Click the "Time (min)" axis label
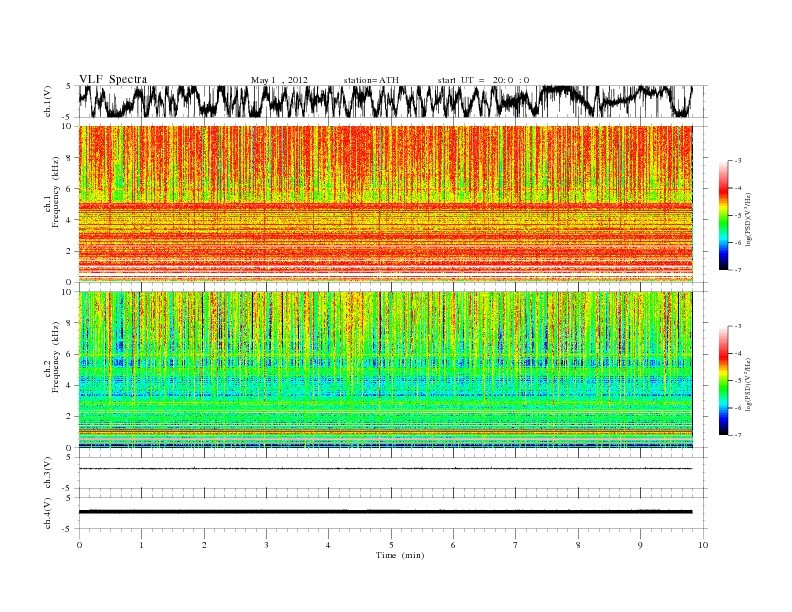Viewport: 792px width, 612px height. [x=400, y=555]
